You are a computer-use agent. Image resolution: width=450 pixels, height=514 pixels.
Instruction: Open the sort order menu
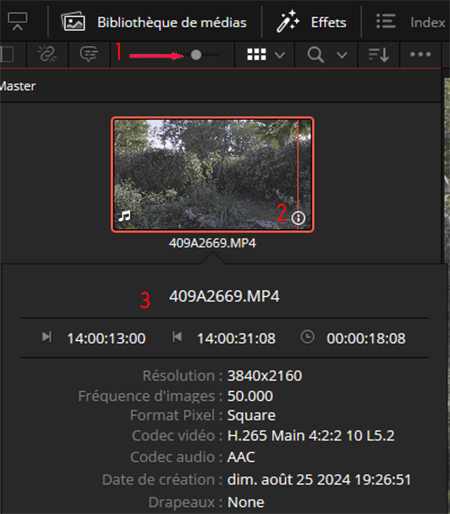379,55
